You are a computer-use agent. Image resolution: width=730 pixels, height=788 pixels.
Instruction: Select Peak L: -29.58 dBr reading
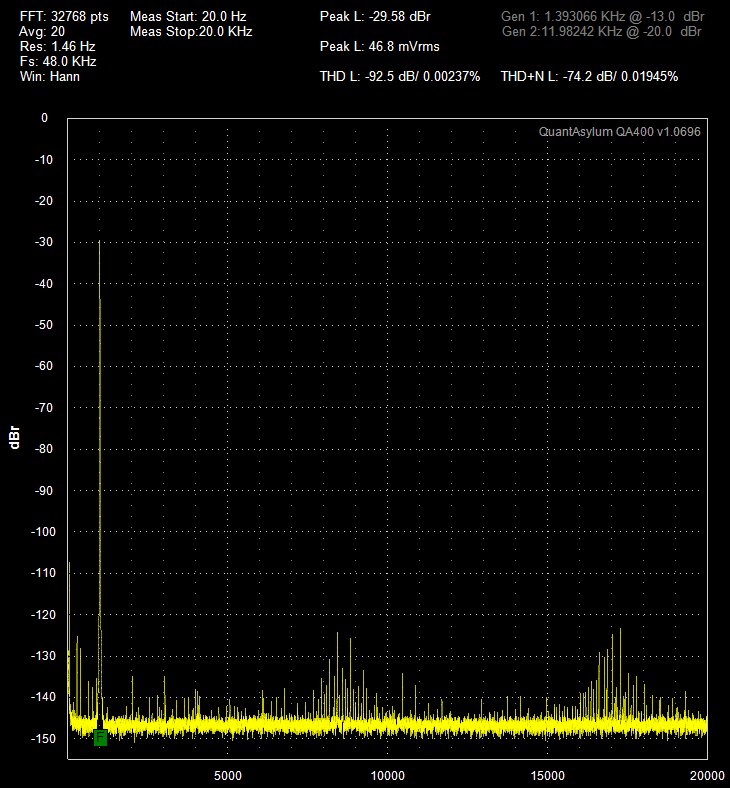click(x=375, y=17)
